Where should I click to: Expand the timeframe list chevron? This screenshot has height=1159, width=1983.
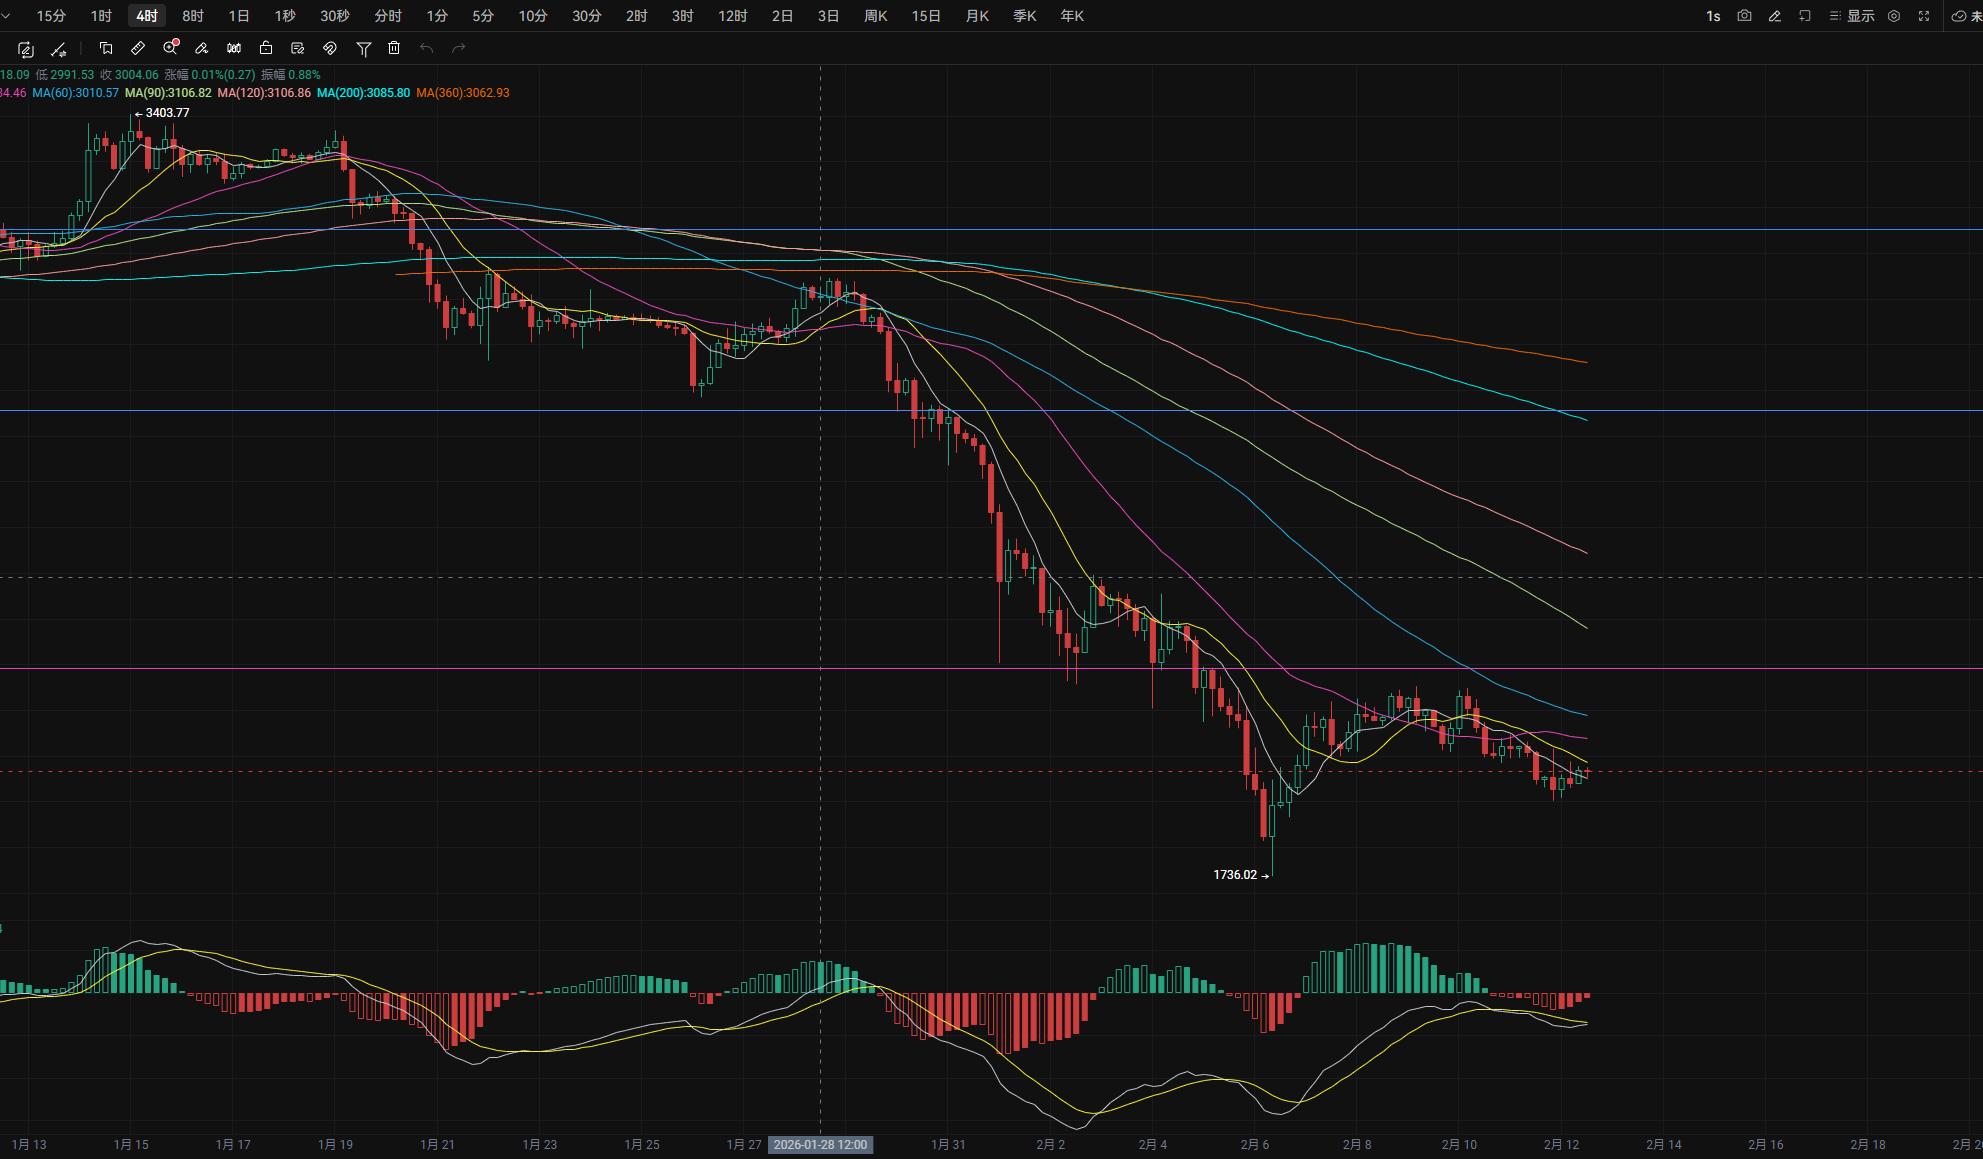6,16
